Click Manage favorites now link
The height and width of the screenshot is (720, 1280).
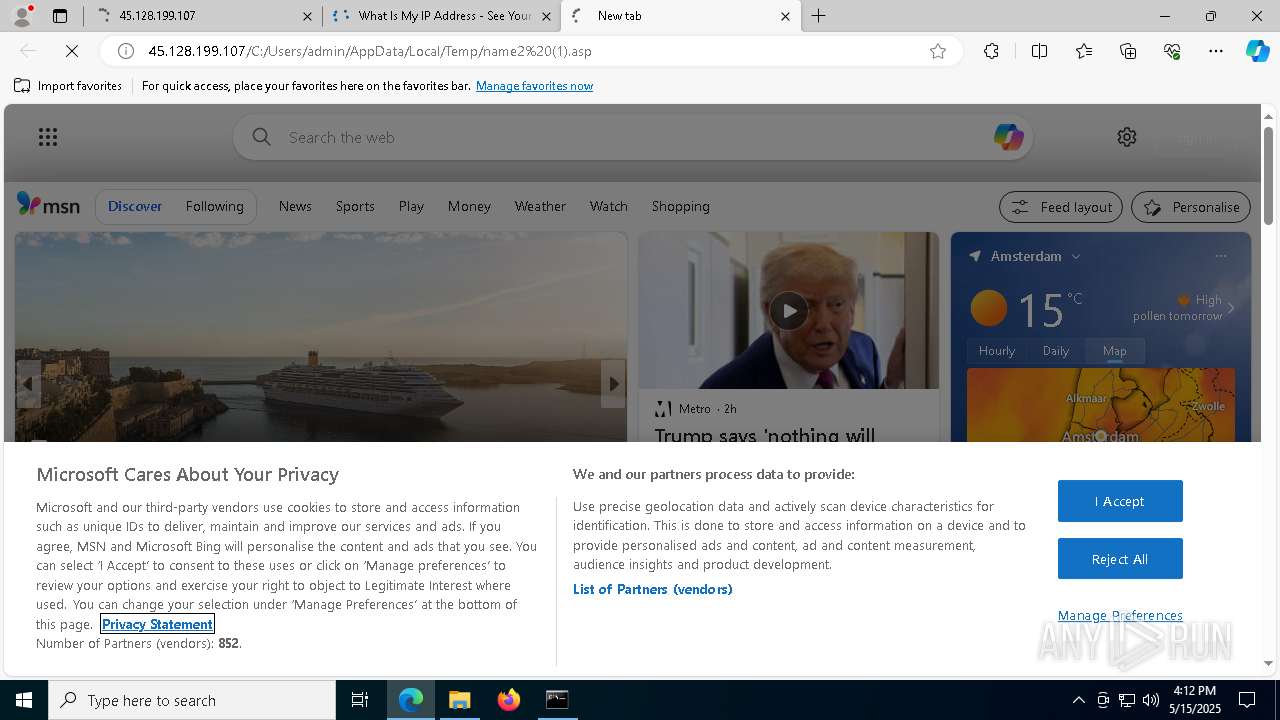[x=534, y=86]
